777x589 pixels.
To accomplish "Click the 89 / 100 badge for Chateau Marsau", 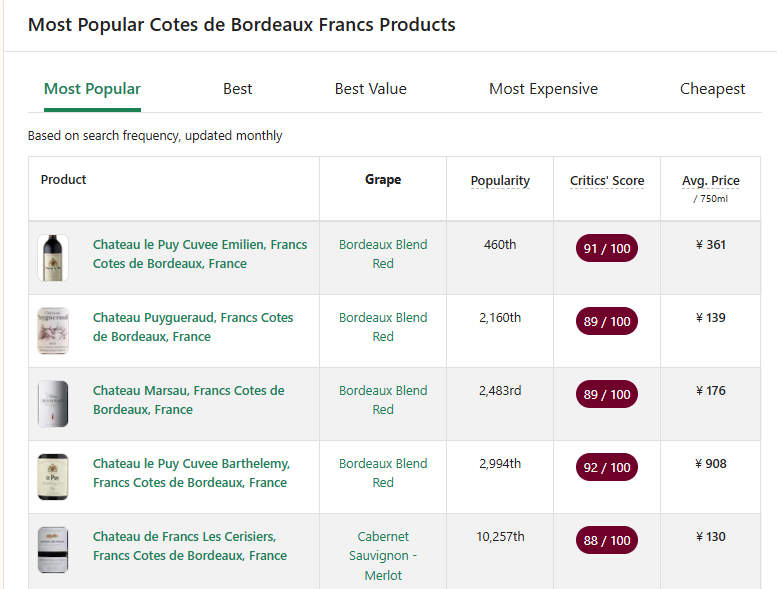I will pyautogui.click(x=607, y=394).
